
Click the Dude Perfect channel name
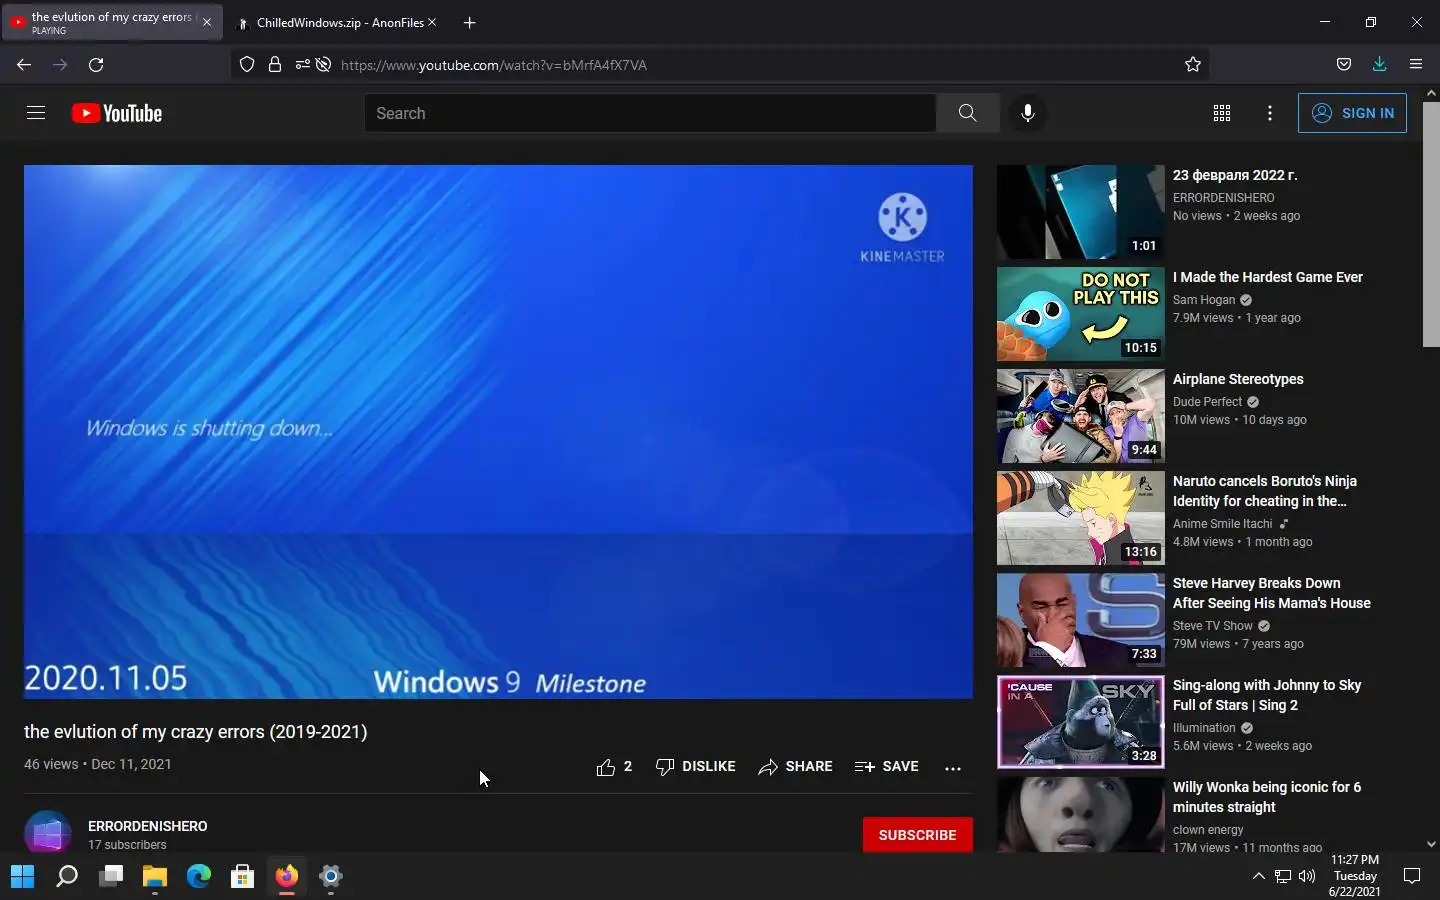click(1207, 402)
